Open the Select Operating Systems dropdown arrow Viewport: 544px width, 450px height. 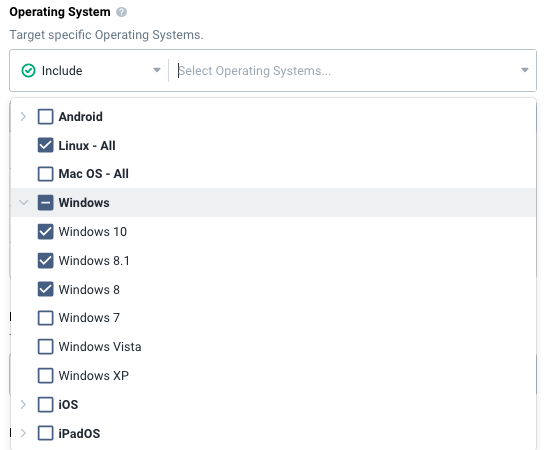[x=525, y=70]
